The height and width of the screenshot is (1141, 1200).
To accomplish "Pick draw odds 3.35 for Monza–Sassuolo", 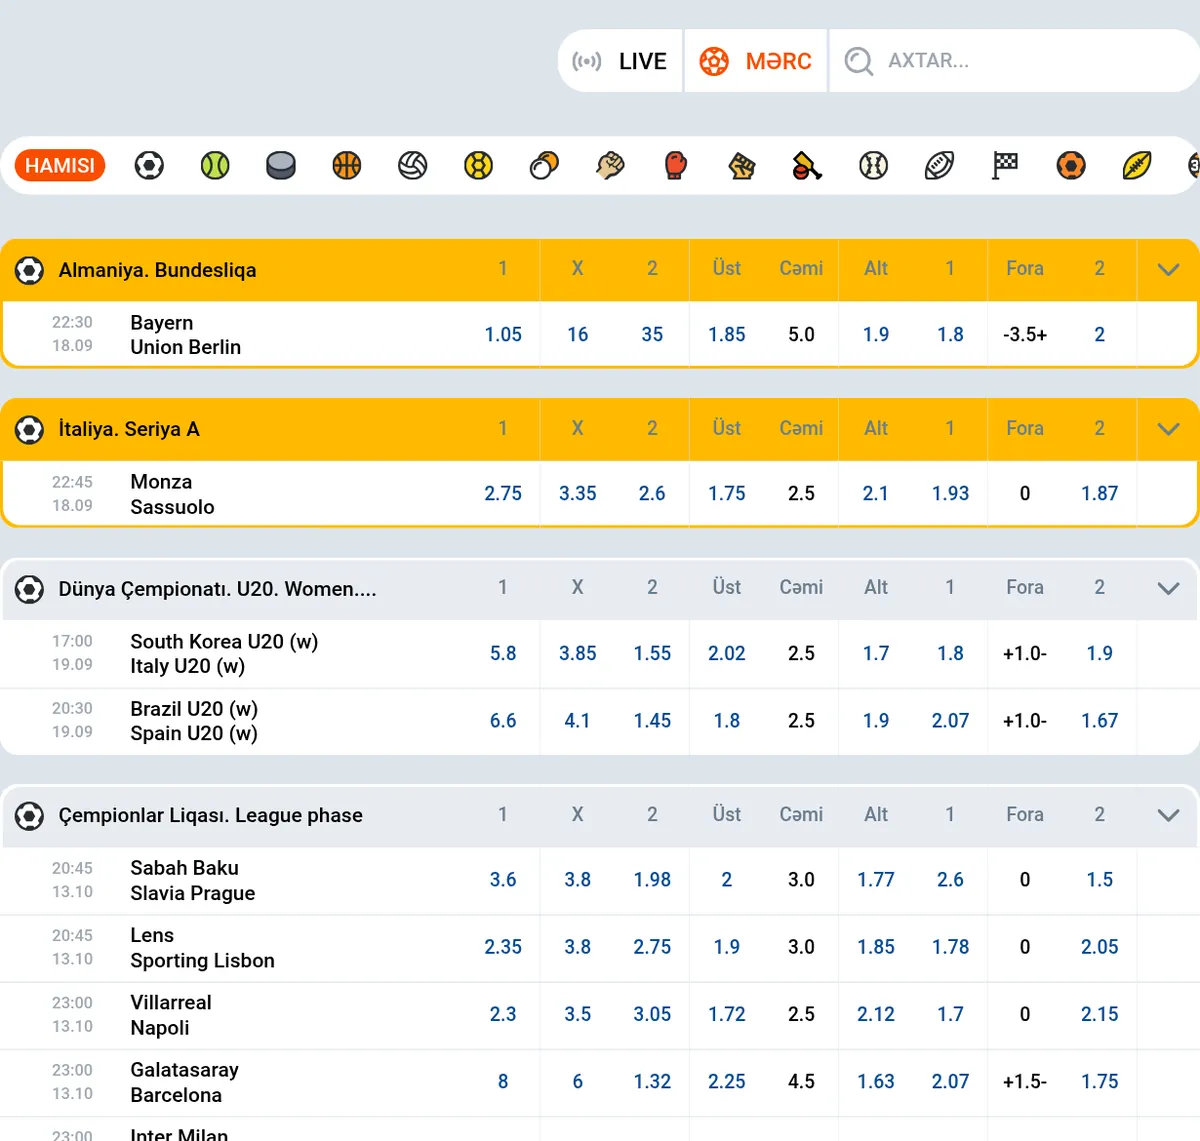I will coord(577,494).
